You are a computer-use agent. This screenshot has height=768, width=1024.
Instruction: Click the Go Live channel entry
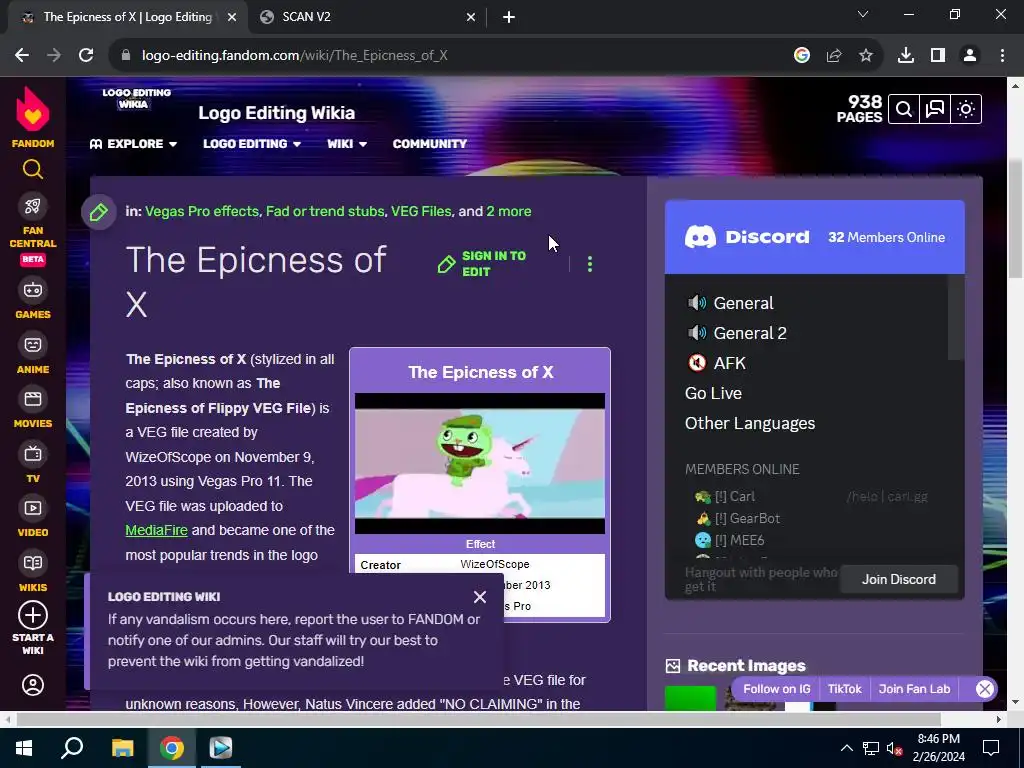pos(713,393)
